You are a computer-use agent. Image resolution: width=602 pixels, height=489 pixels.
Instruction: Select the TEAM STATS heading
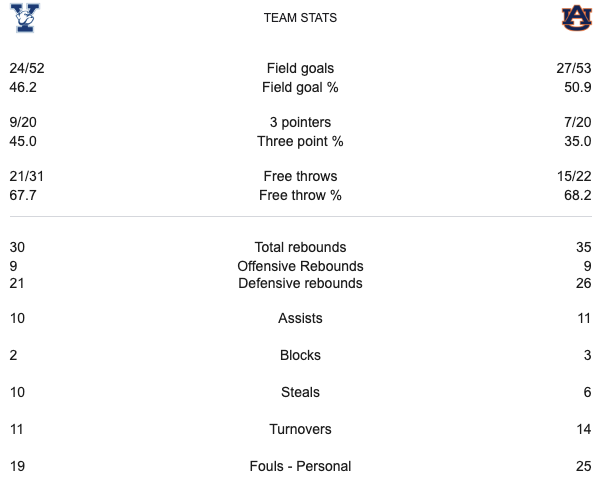[300, 18]
